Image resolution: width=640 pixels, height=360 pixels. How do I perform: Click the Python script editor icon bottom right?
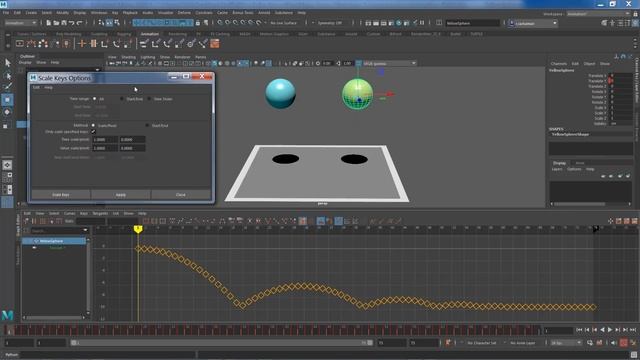click(634, 355)
